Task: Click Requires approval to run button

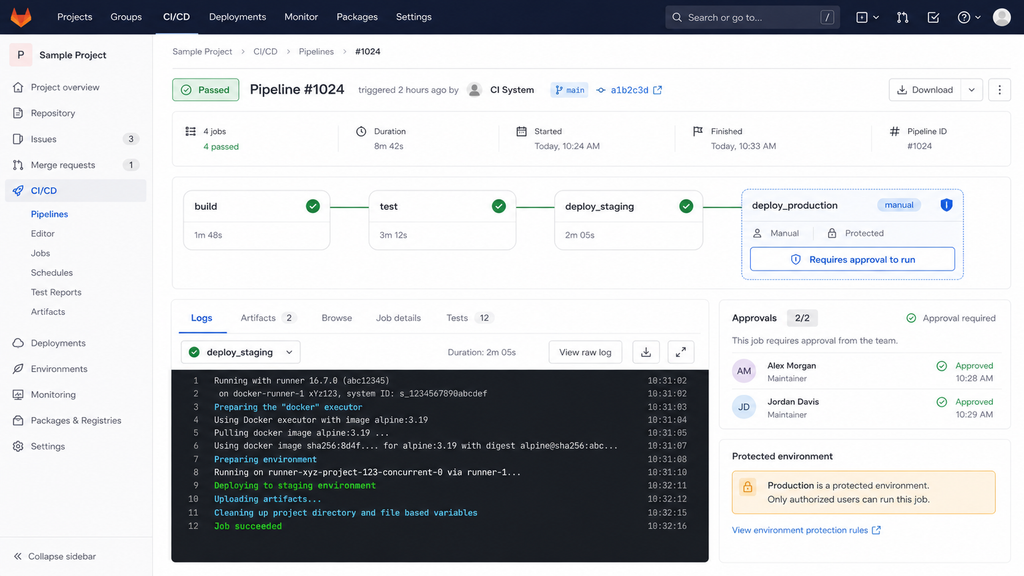Action: 852,259
